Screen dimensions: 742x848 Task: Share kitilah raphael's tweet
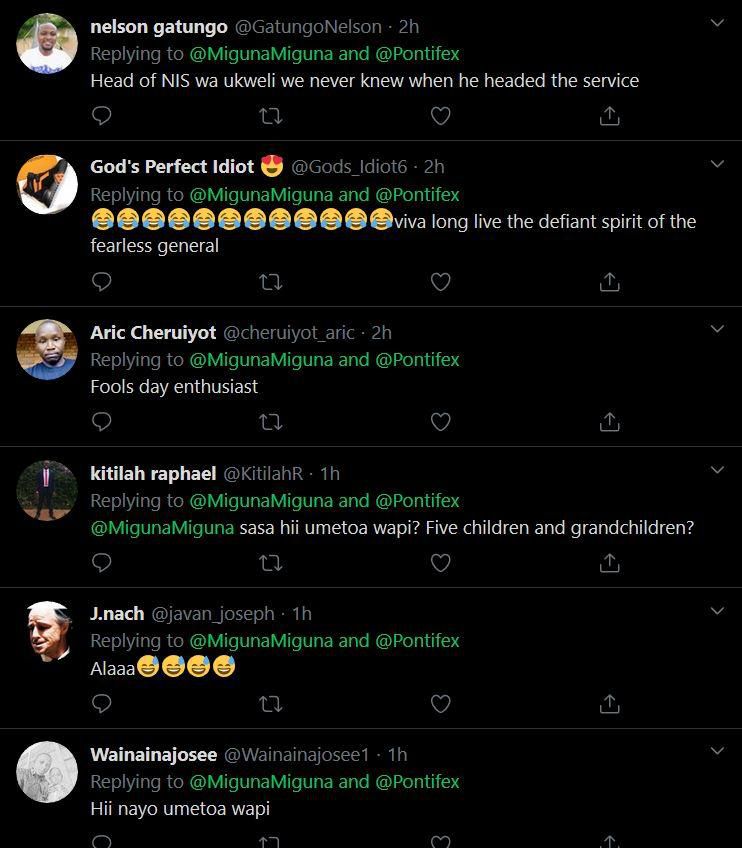pos(609,563)
